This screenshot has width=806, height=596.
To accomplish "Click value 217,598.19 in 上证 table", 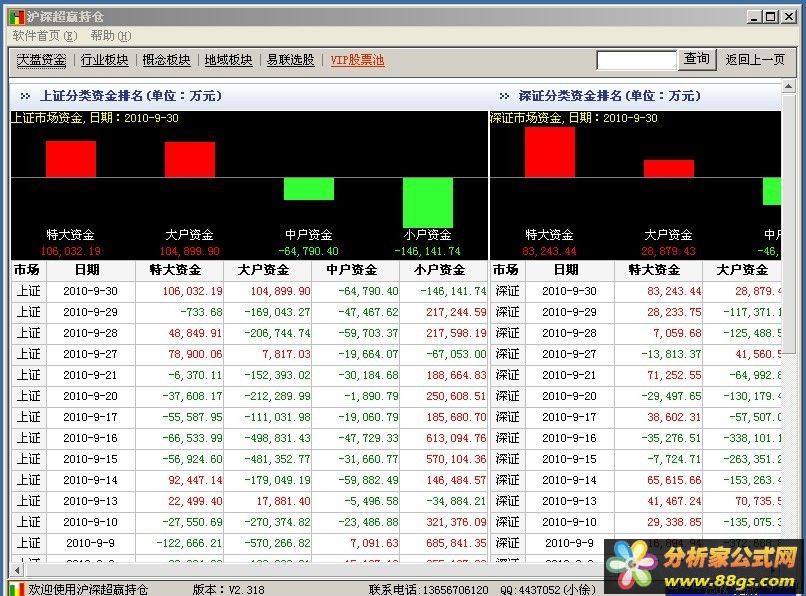I will coord(456,333).
